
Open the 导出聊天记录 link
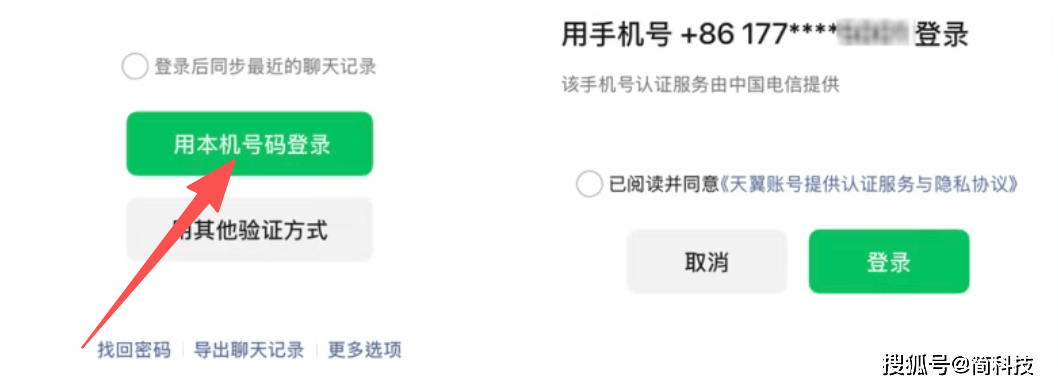pyautogui.click(x=249, y=350)
